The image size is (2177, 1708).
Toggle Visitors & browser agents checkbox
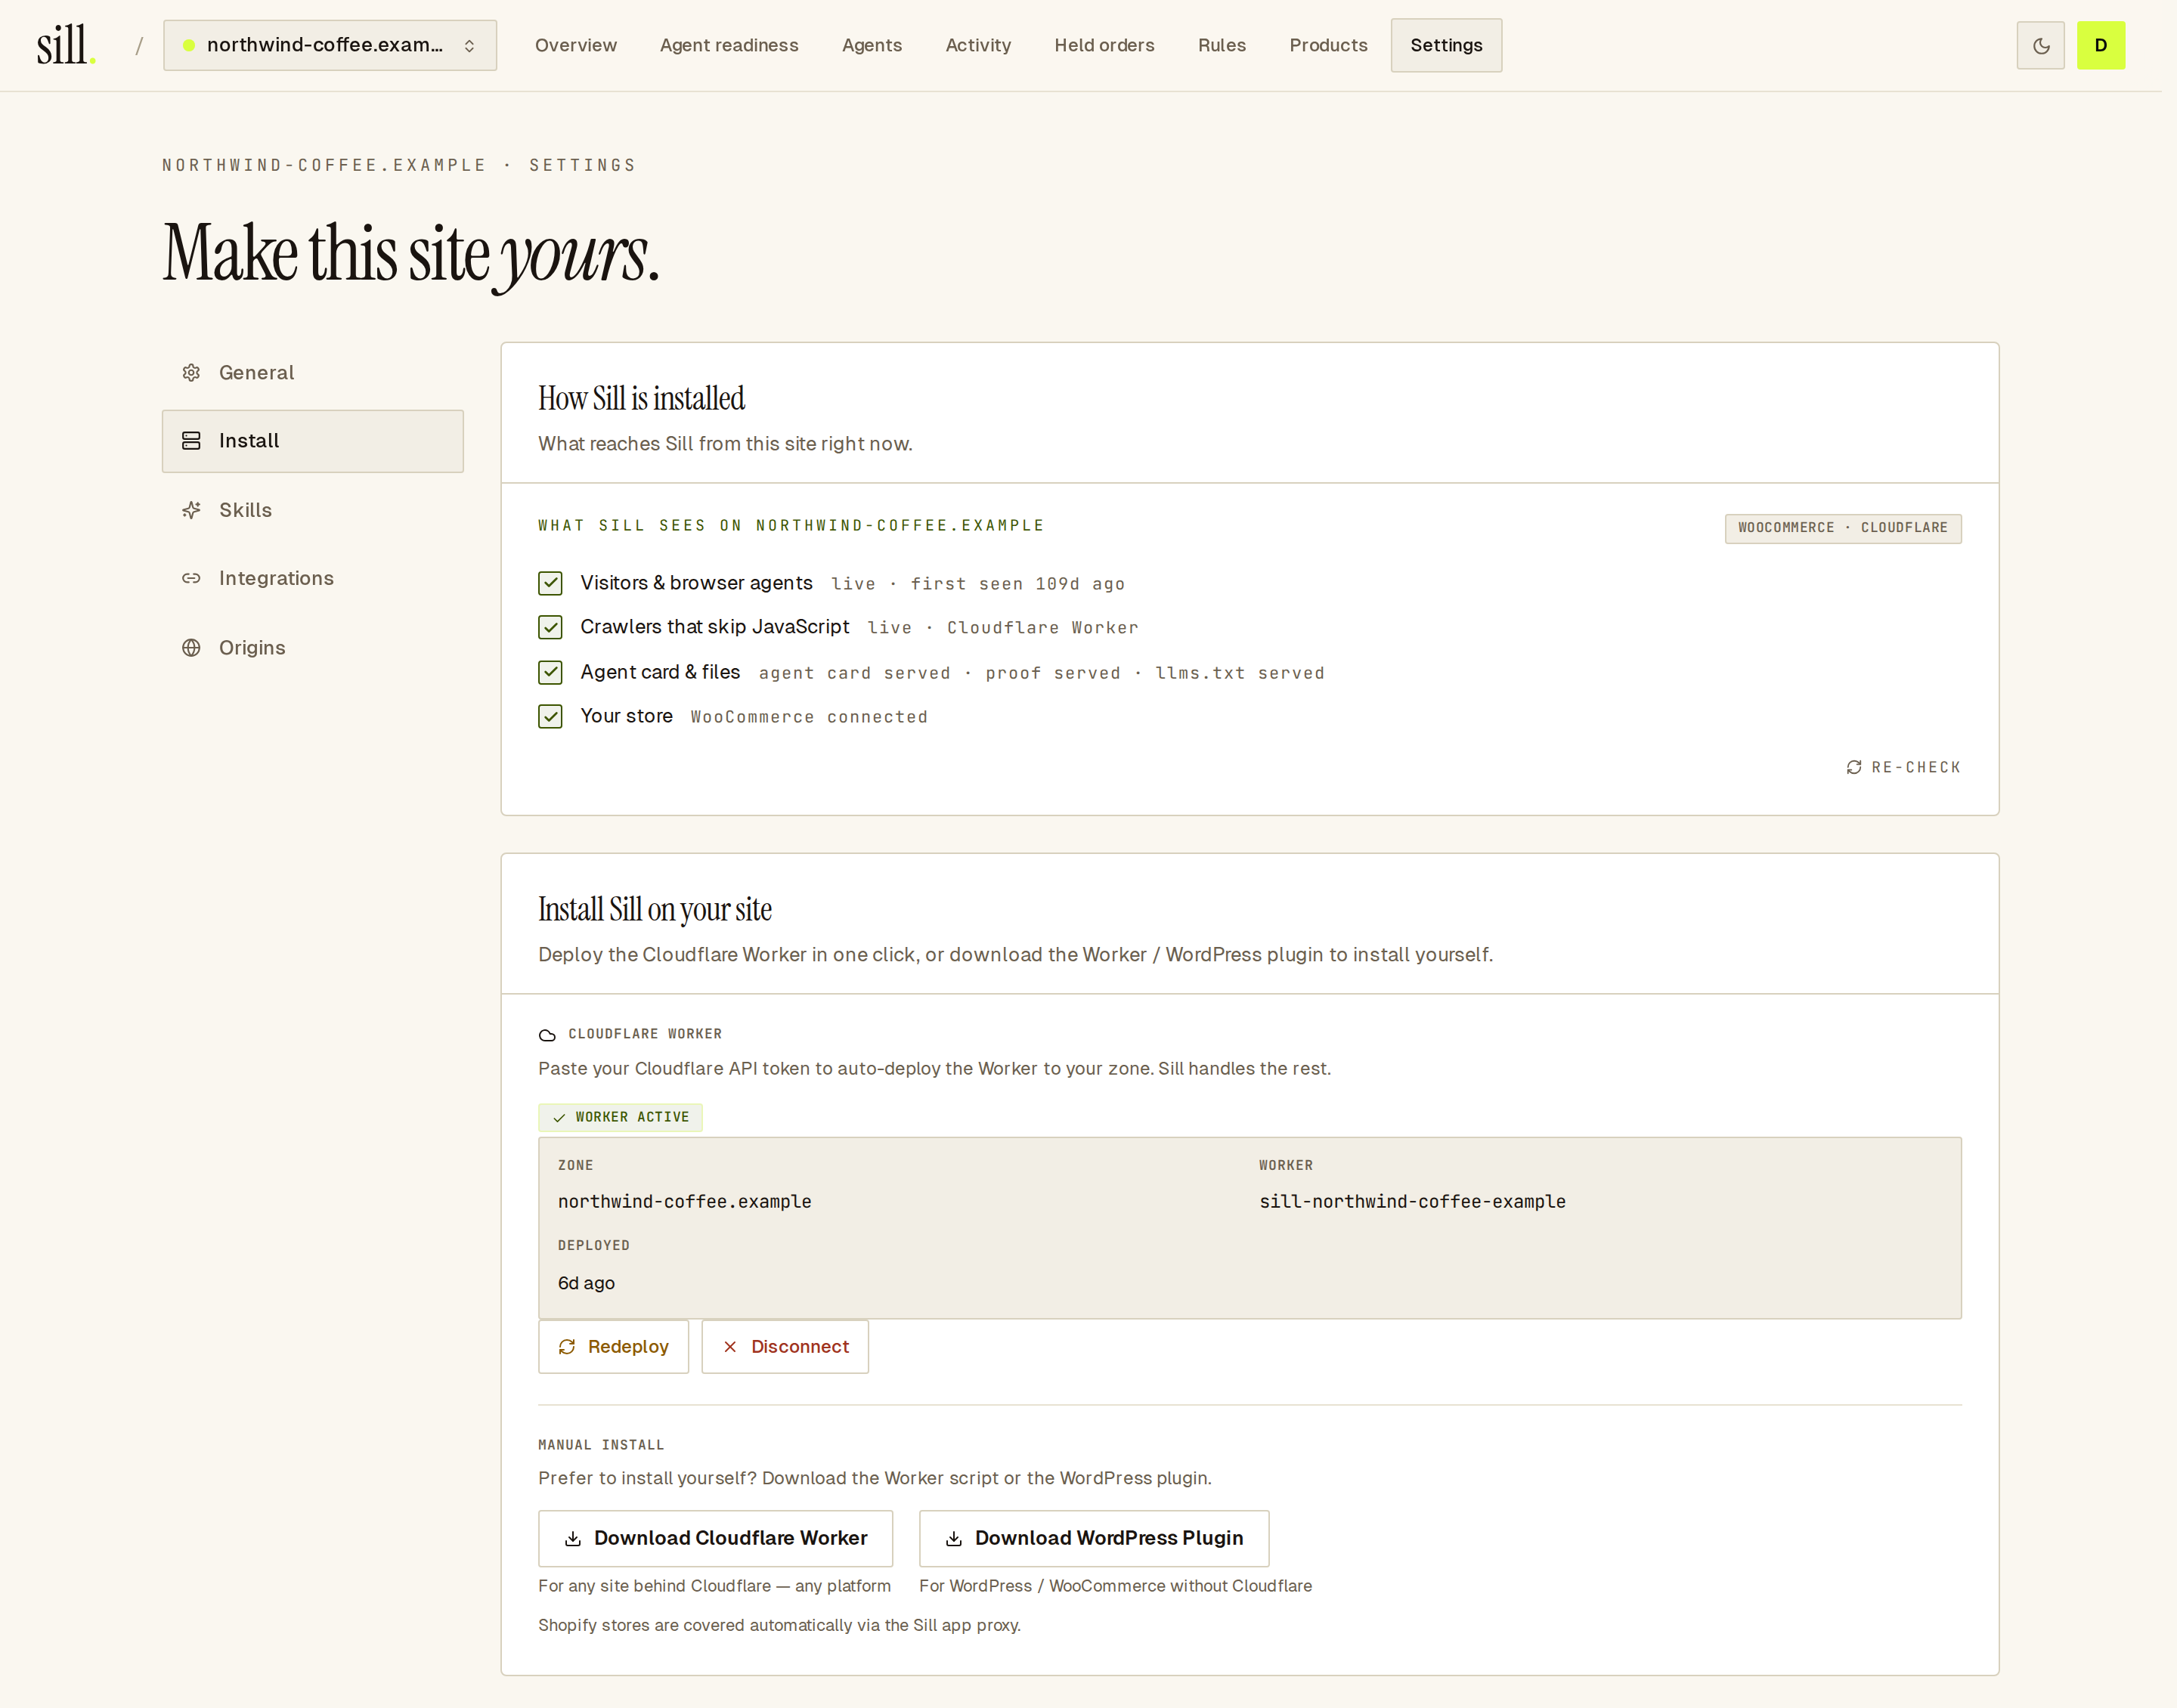550,583
